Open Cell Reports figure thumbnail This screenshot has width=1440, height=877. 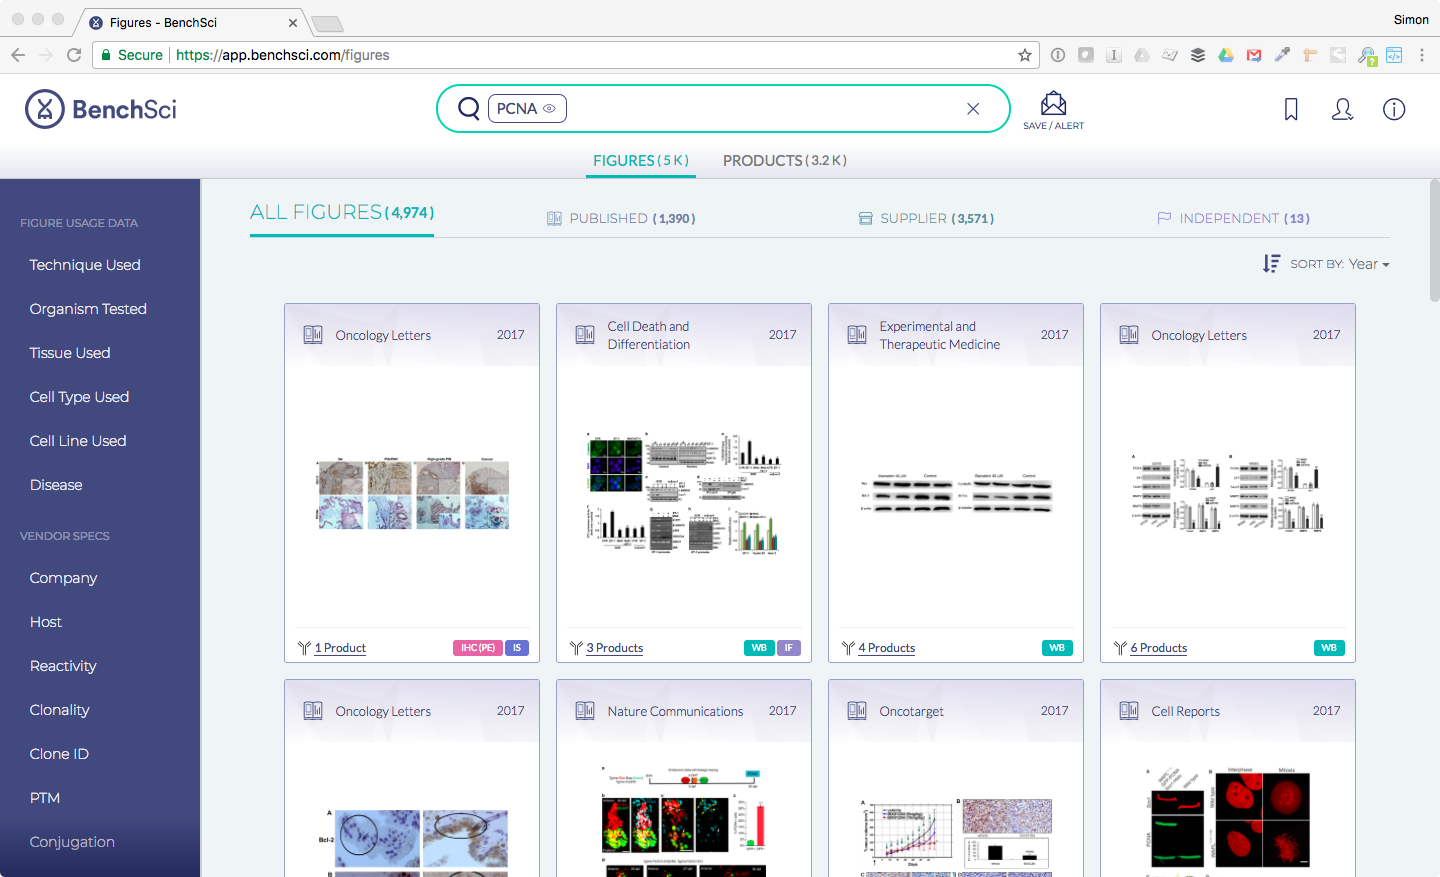tap(1228, 820)
